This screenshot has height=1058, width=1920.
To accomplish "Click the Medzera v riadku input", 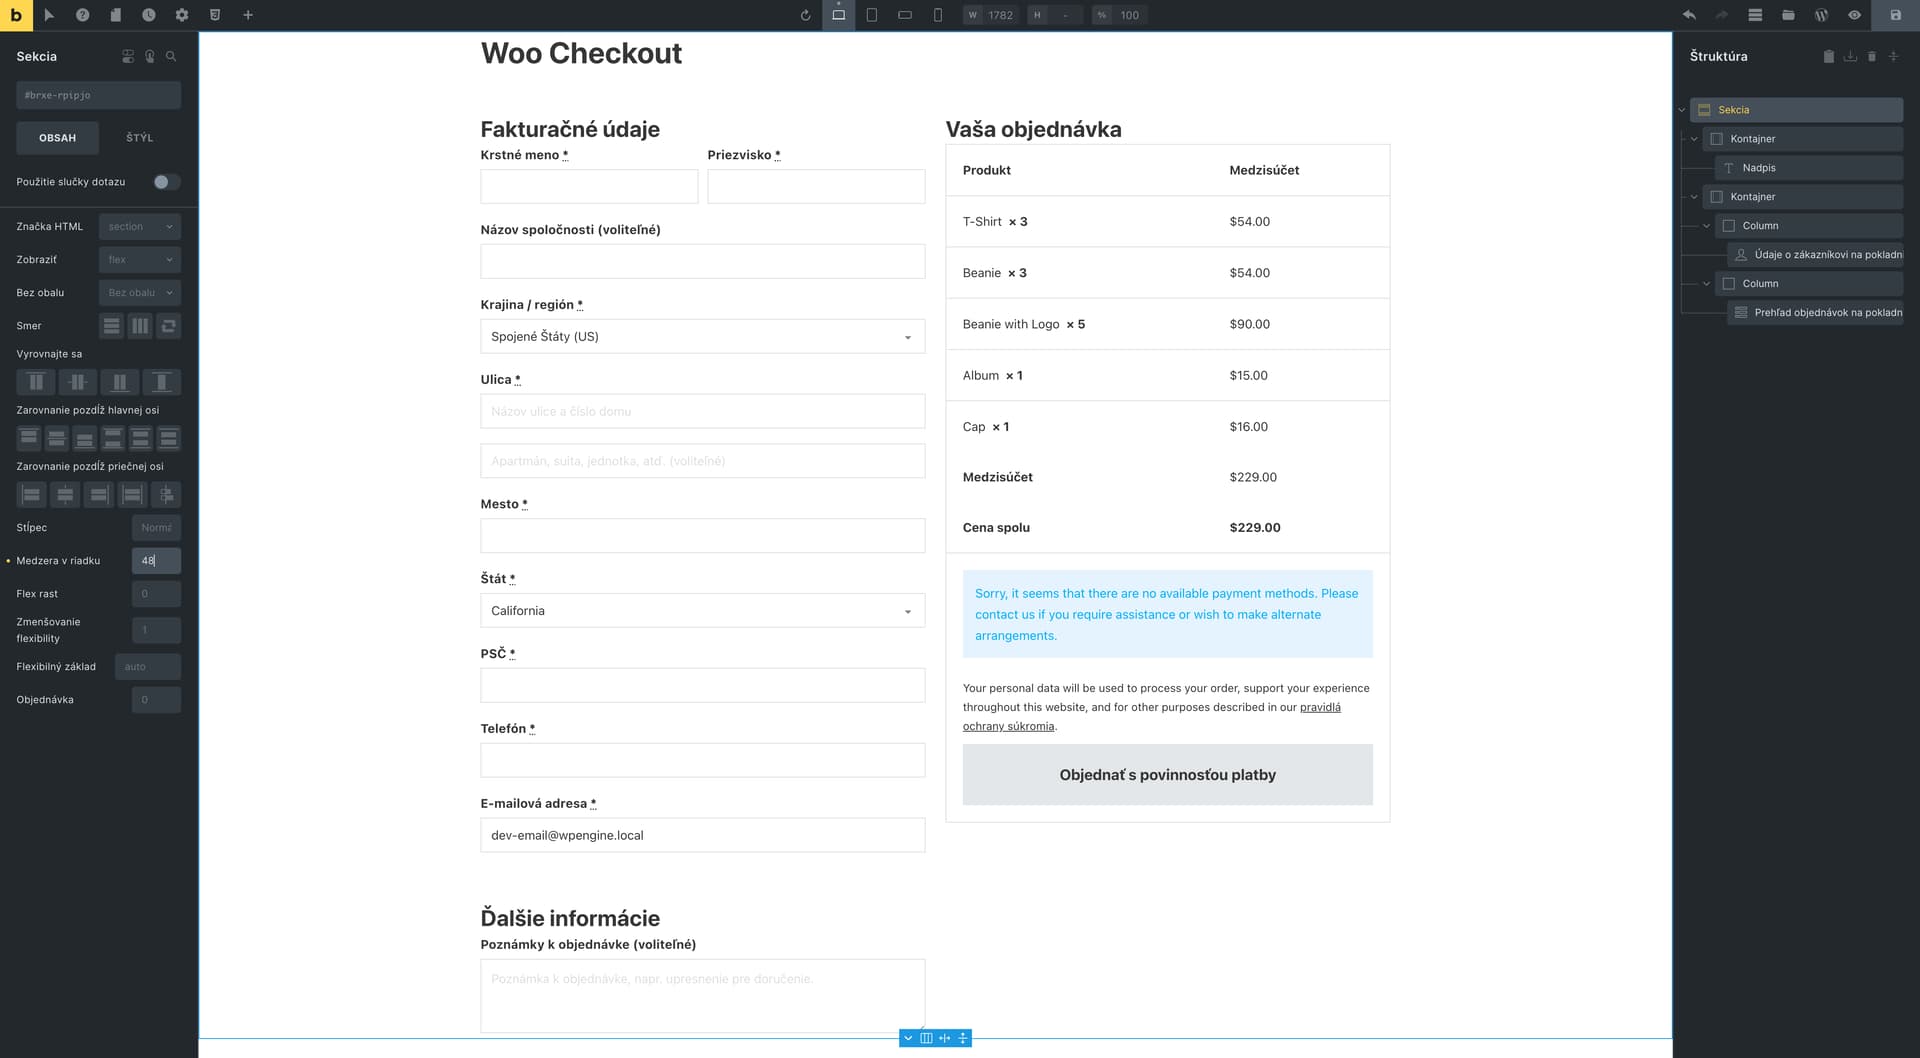I will coord(156,561).
